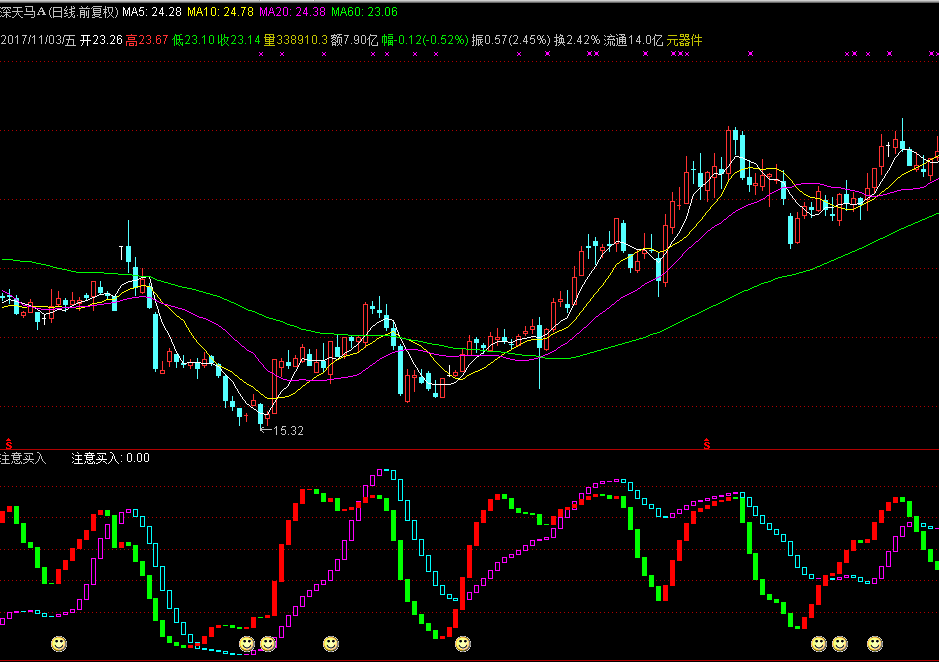Click the amplitude value 振0.57(2.45%)
939x662 pixels.
[x=511, y=40]
